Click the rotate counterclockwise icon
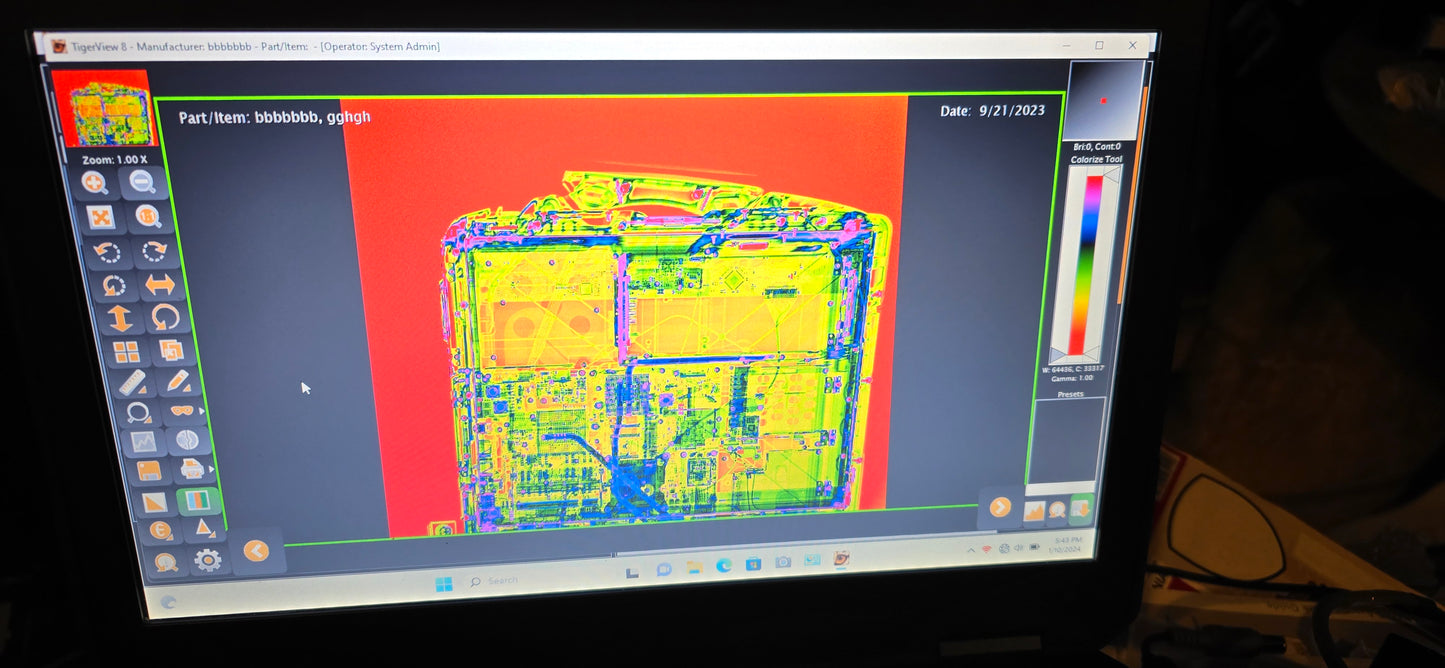This screenshot has height=668, width=1445. [x=105, y=250]
